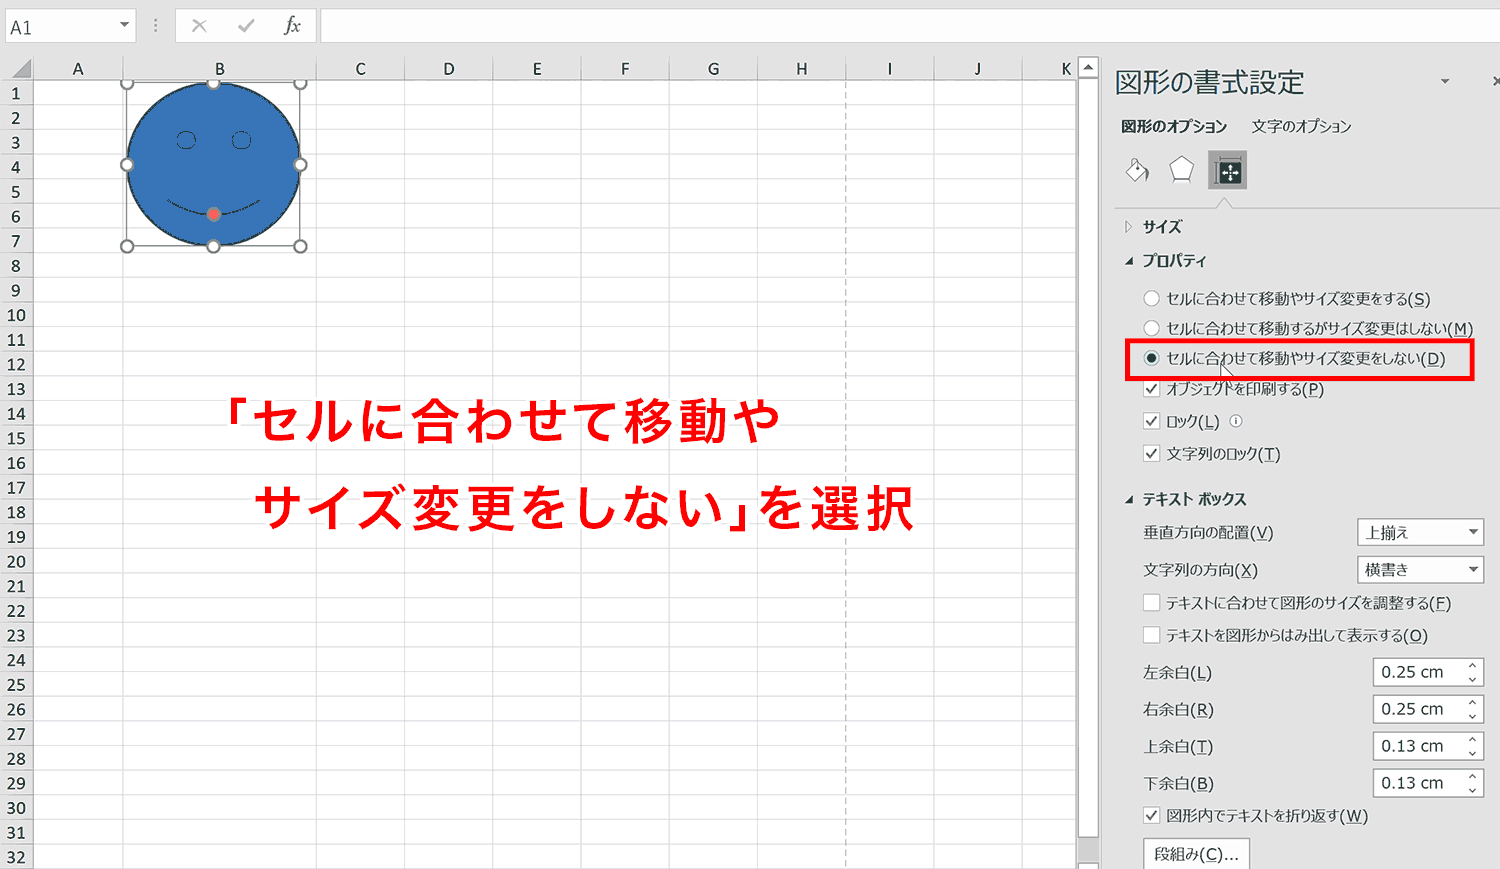This screenshot has height=869, width=1500.
Task: Select row 10 header
Action: (16, 315)
